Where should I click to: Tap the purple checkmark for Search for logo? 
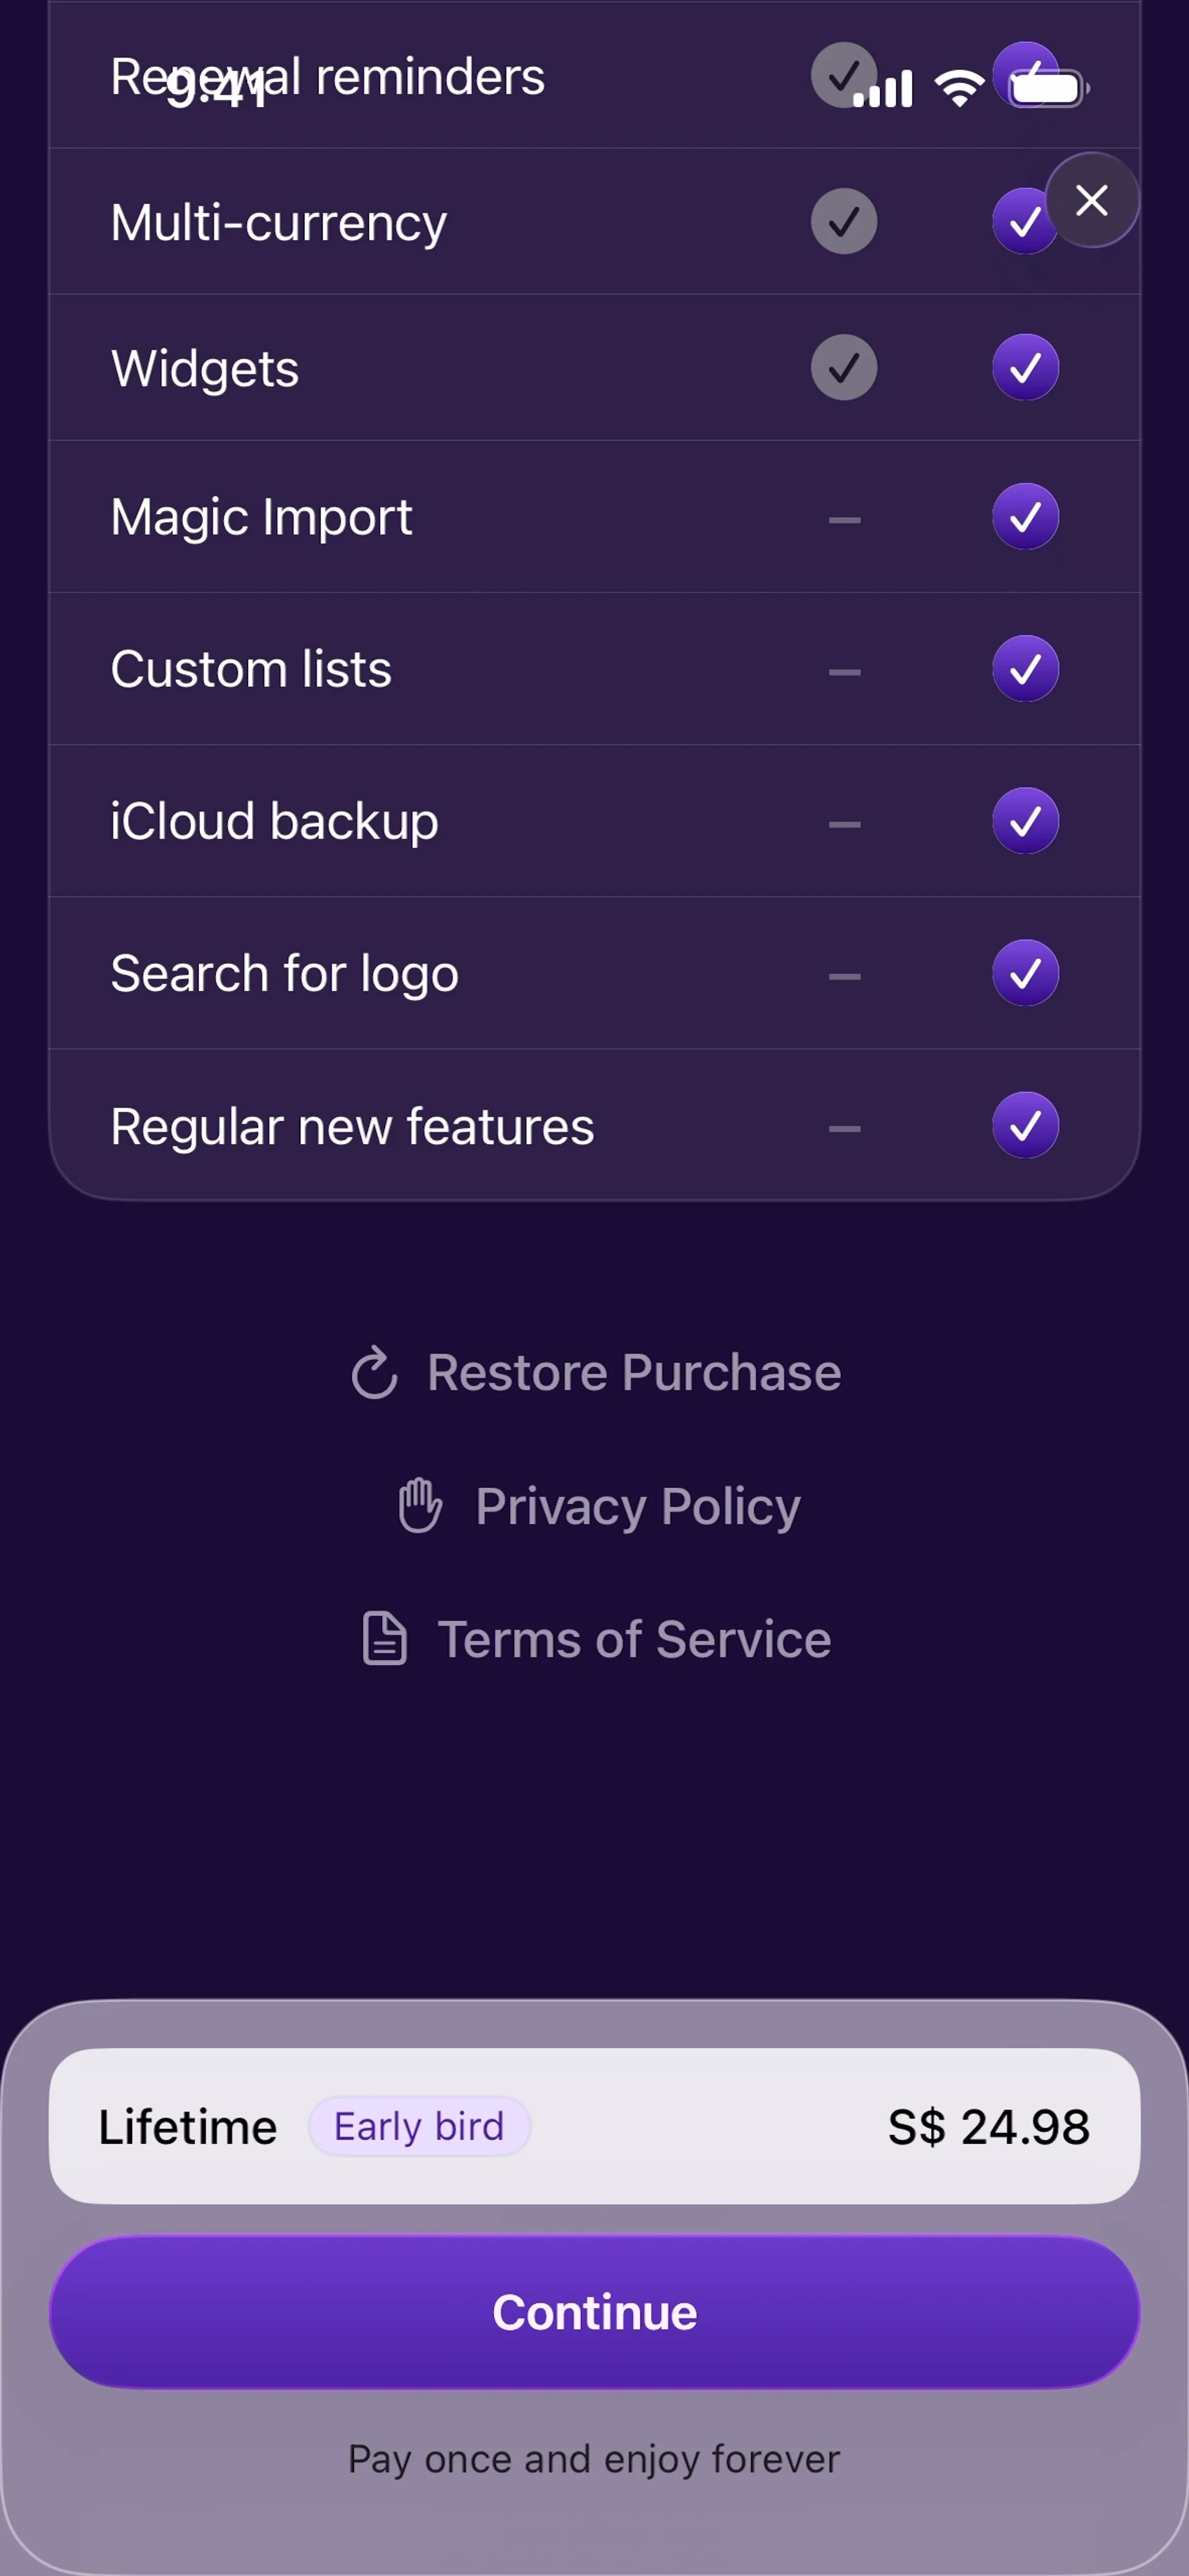pyautogui.click(x=1025, y=973)
